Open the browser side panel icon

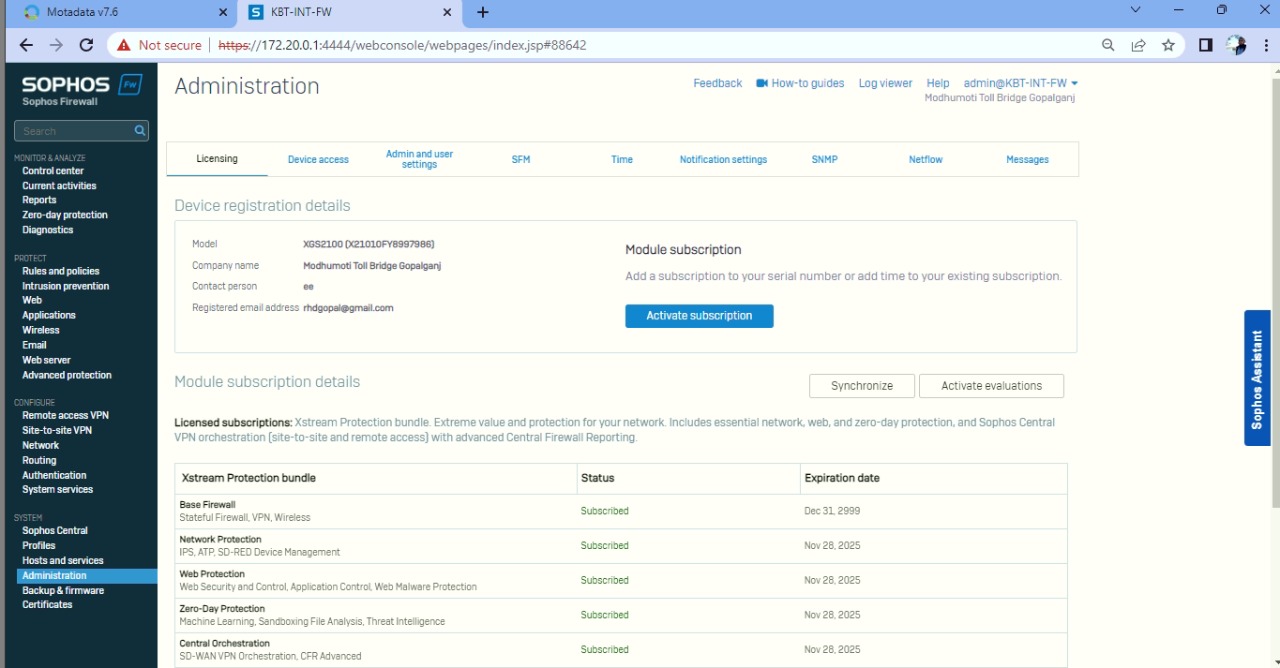(1206, 45)
